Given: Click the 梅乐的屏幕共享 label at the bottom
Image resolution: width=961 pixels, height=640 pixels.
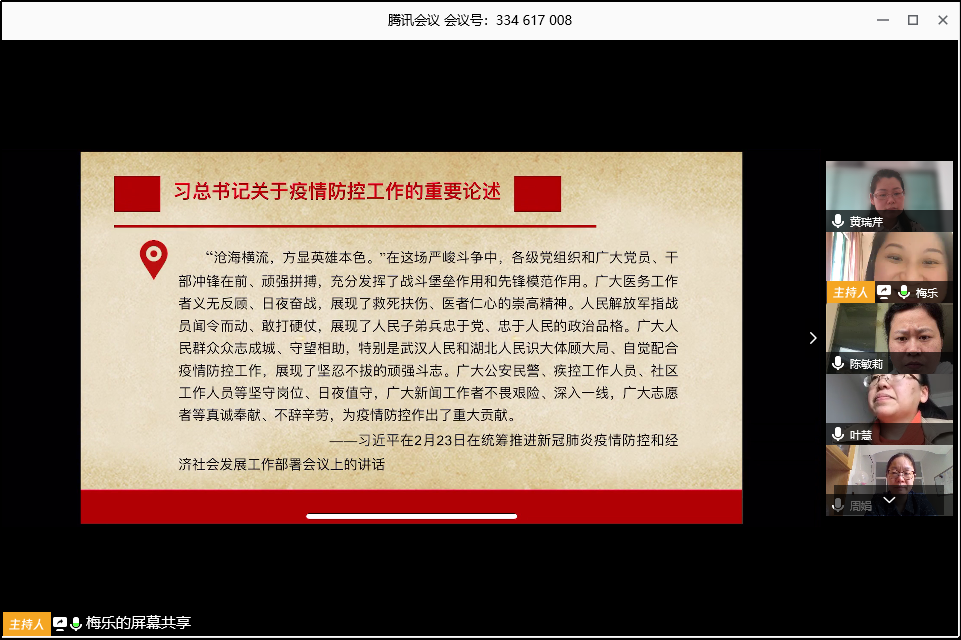Looking at the screenshot, I should tap(138, 623).
